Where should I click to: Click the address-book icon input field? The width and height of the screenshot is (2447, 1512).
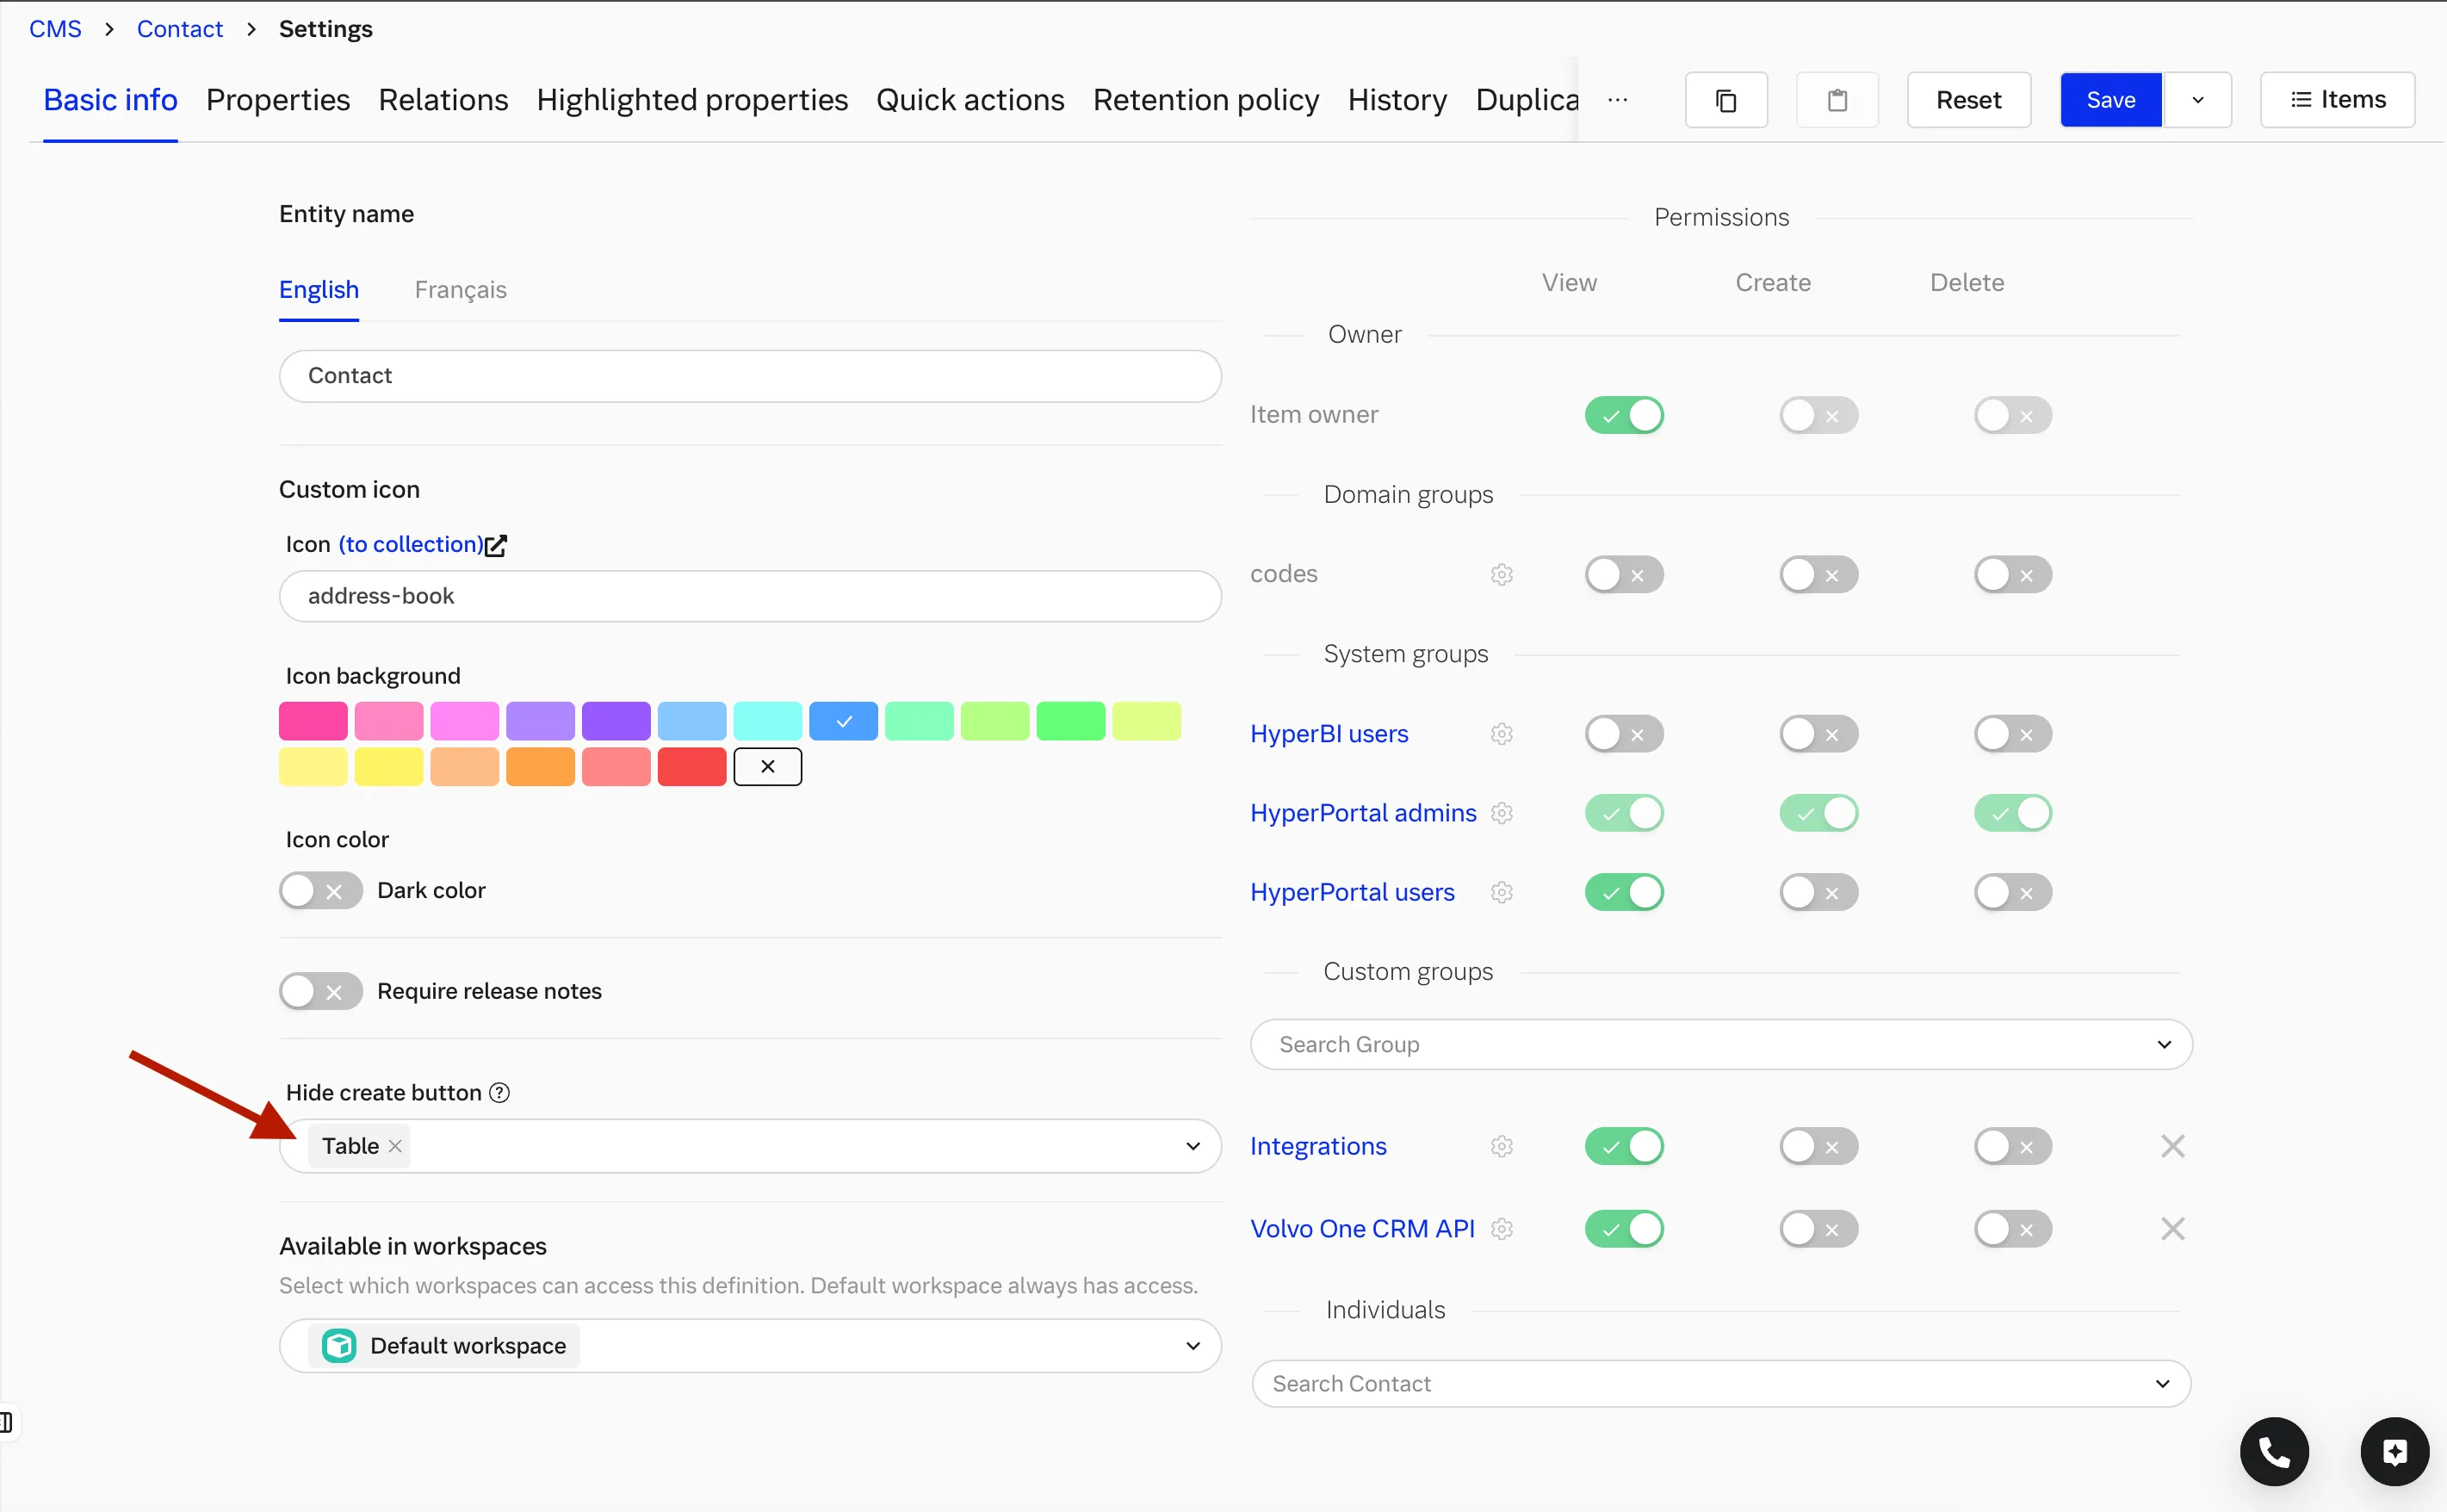pyautogui.click(x=750, y=597)
